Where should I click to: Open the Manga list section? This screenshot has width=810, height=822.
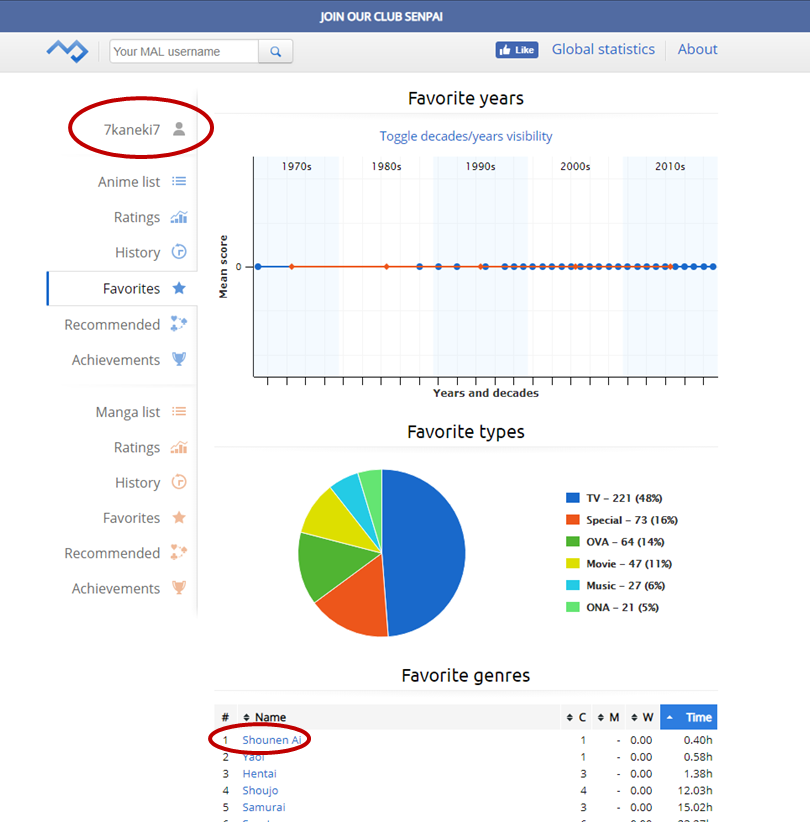(x=127, y=412)
